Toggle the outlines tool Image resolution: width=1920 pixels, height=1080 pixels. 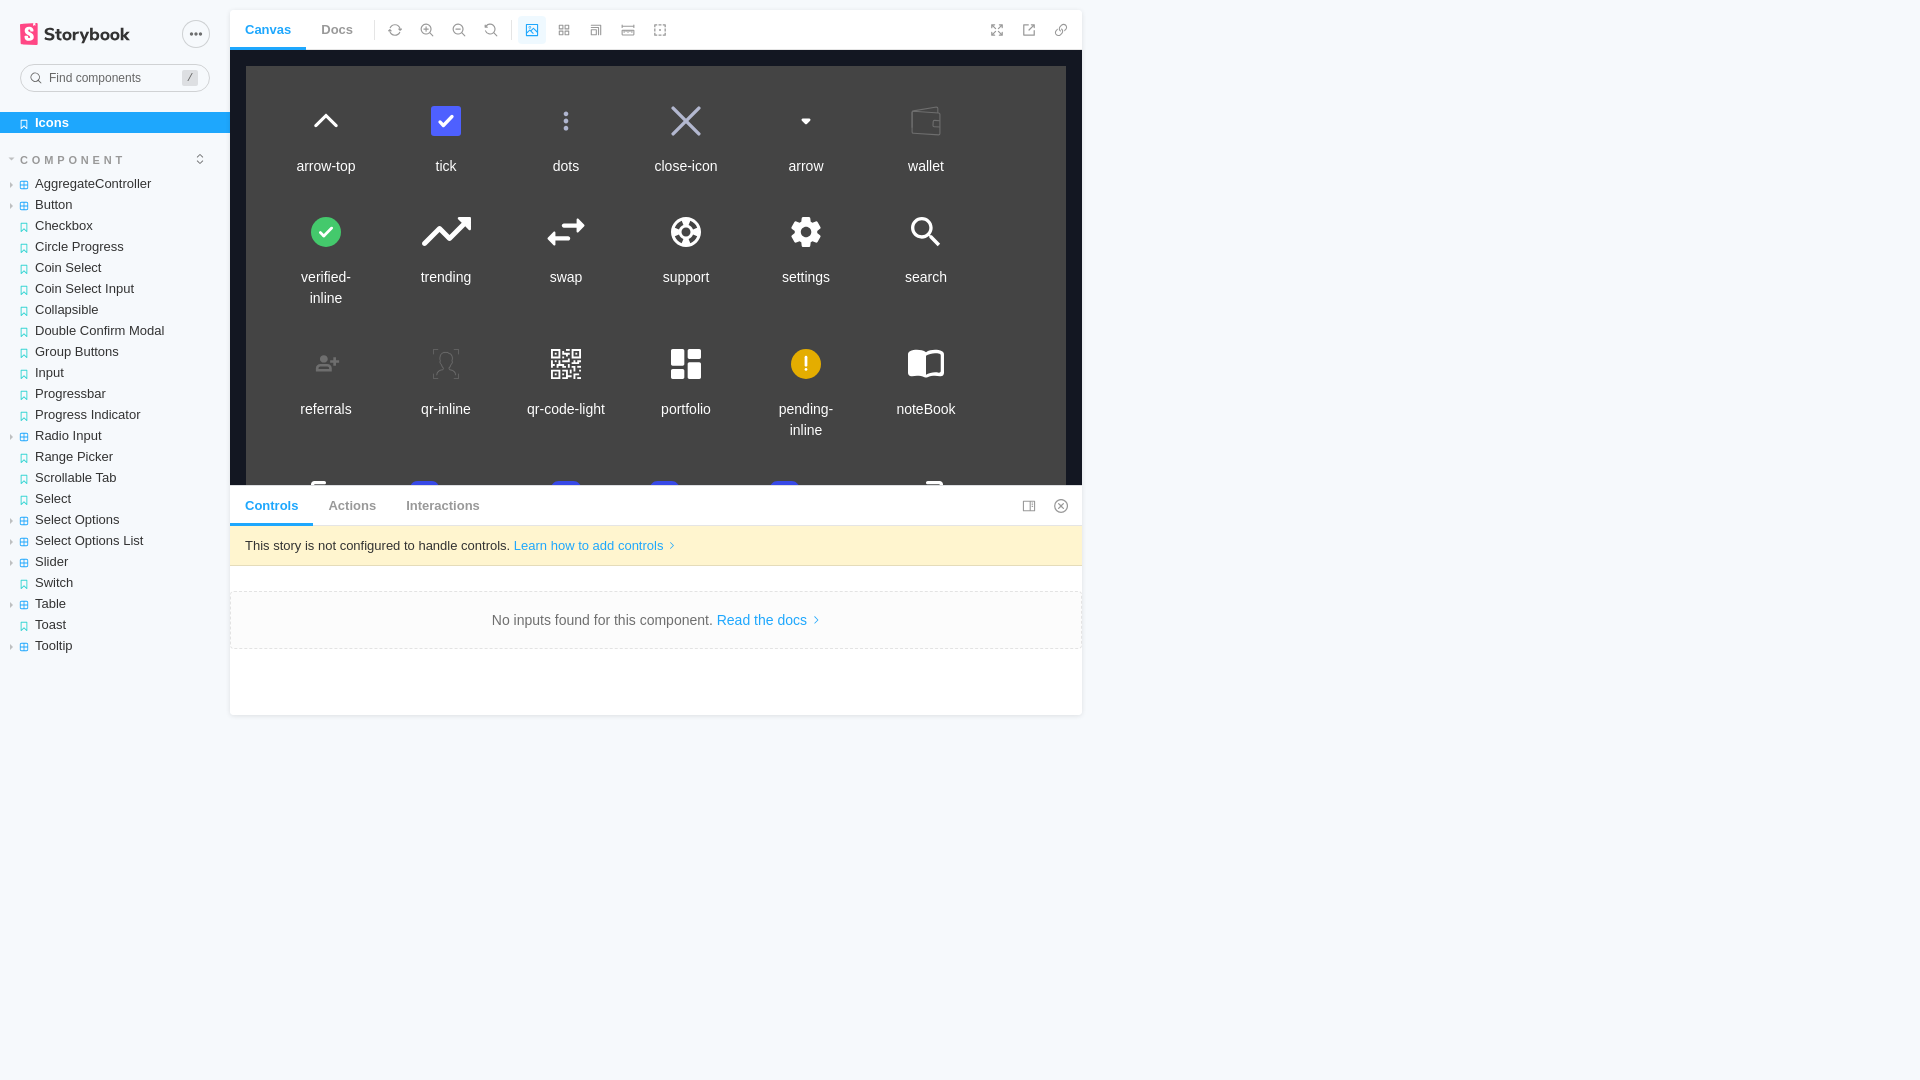[660, 30]
